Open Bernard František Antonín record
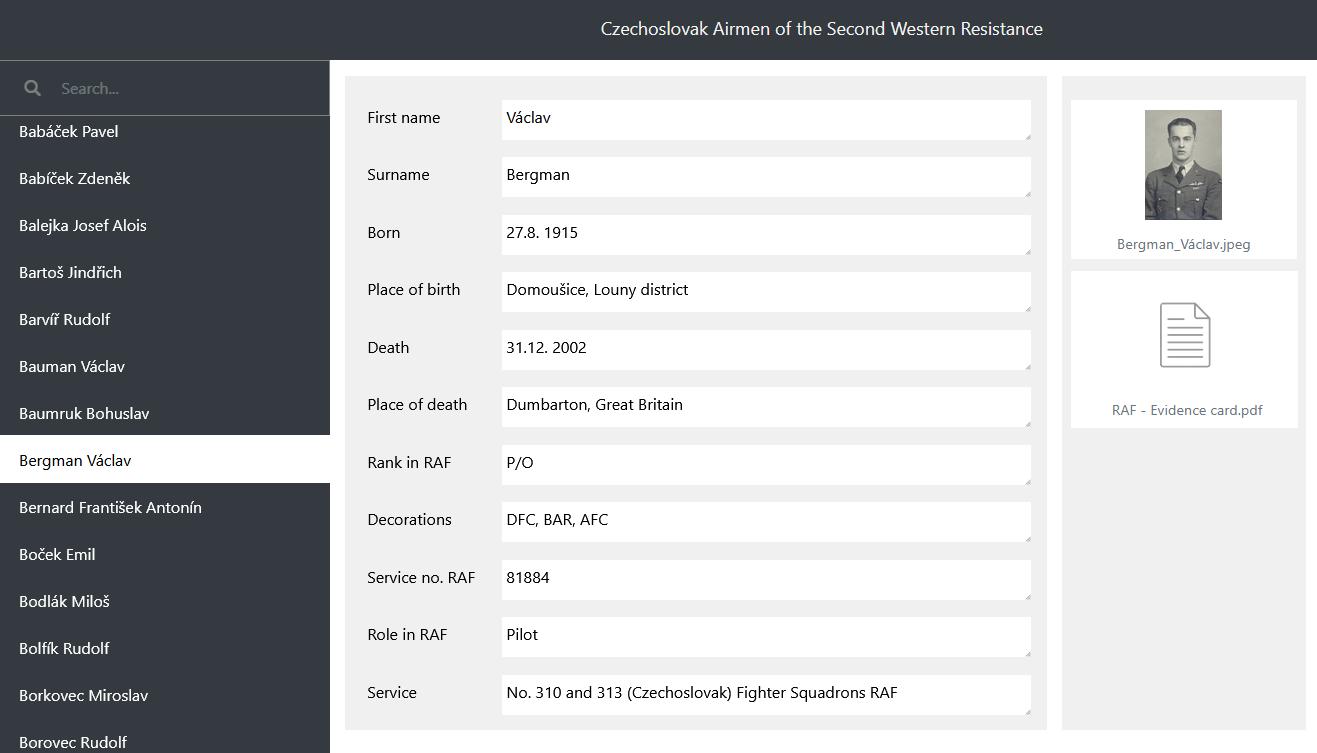The height and width of the screenshot is (753, 1317). coord(165,507)
